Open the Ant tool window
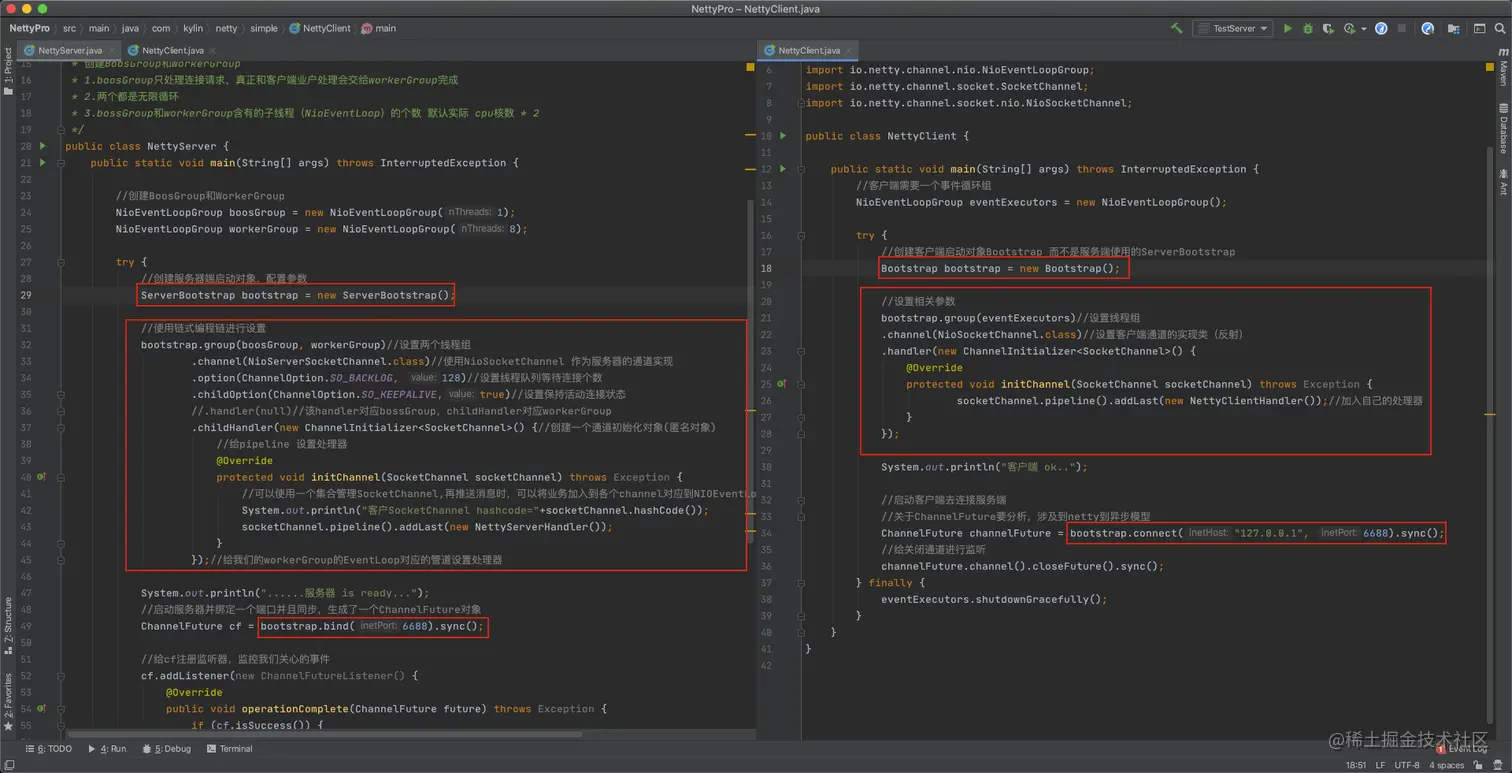The width and height of the screenshot is (1512, 773). 1503,182
